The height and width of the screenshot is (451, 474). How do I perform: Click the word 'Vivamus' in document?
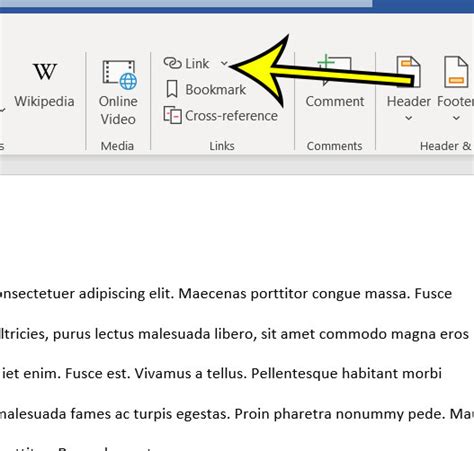(x=162, y=374)
